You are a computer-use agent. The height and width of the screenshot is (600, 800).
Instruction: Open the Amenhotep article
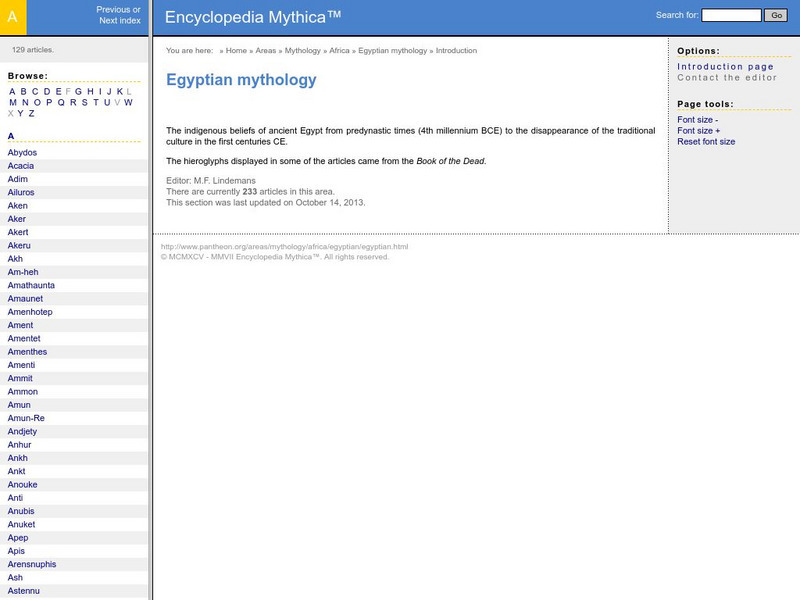click(30, 312)
